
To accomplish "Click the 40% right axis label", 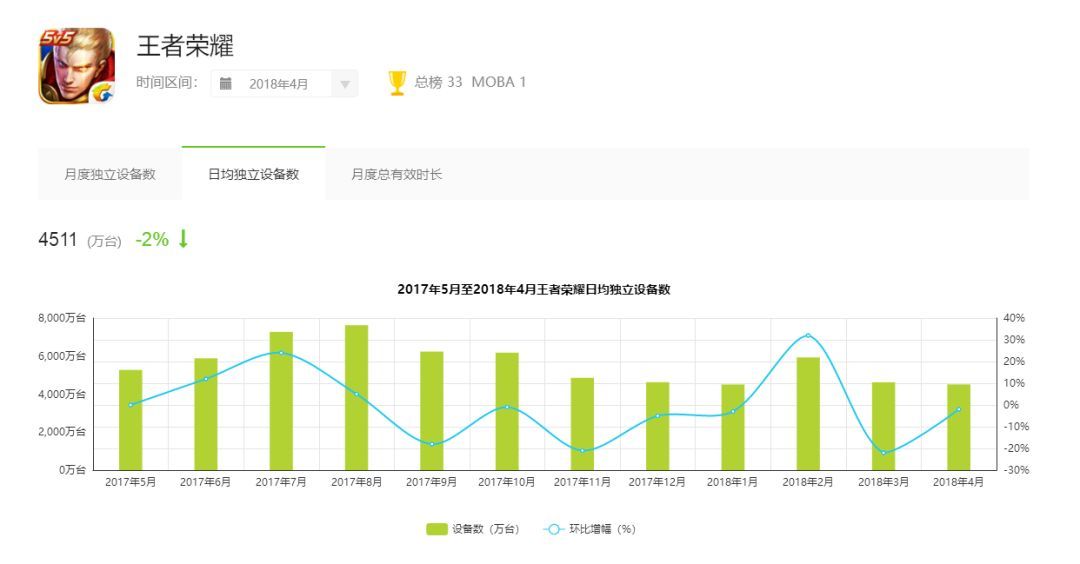I will click(x=1014, y=318).
